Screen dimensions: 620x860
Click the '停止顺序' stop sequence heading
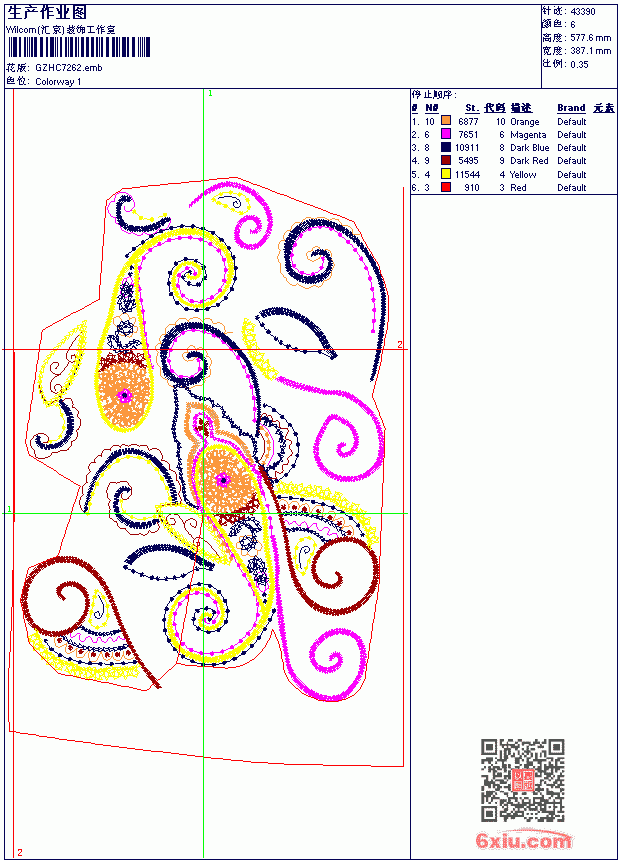click(434, 95)
